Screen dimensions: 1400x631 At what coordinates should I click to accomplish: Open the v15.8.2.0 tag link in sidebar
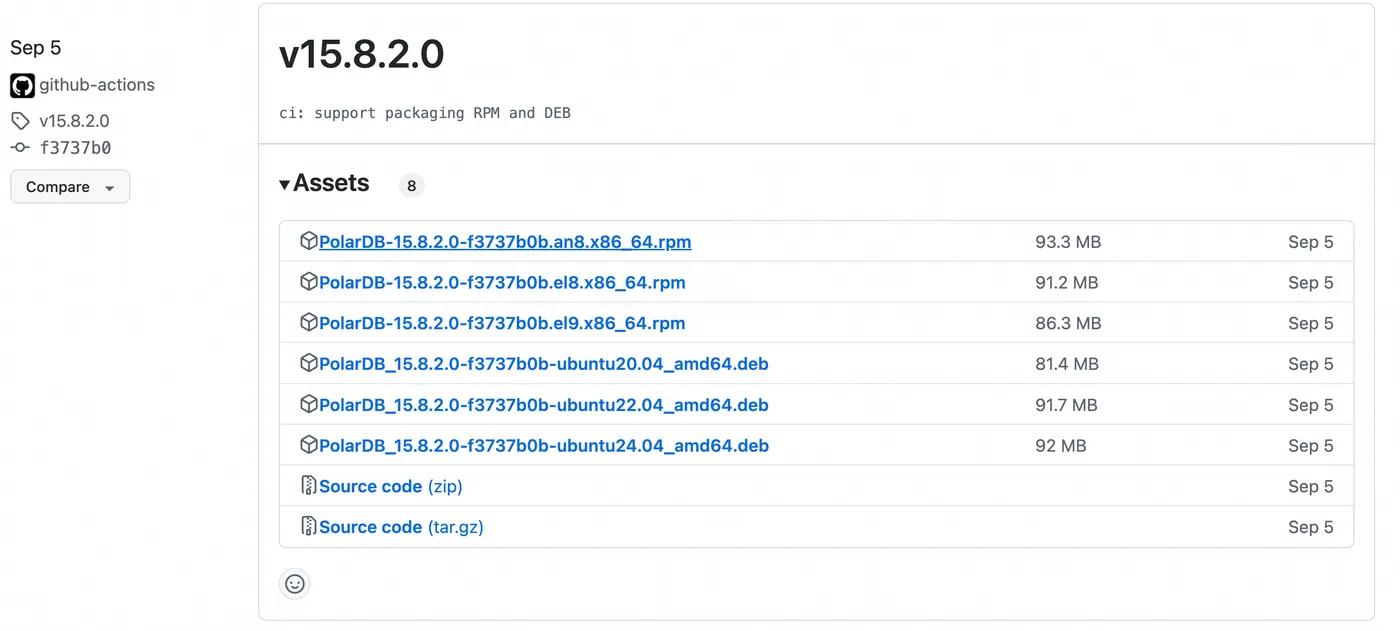pyautogui.click(x=74, y=121)
